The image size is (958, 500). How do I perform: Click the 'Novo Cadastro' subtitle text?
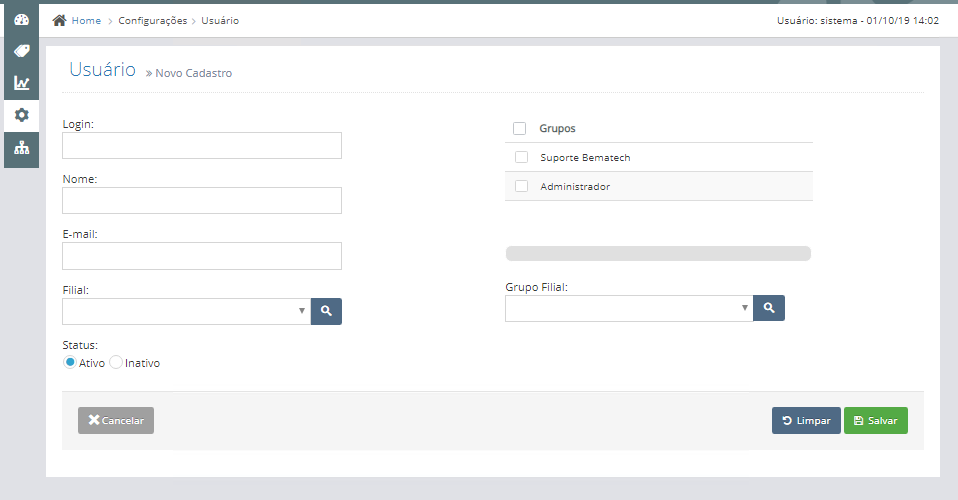(x=193, y=73)
